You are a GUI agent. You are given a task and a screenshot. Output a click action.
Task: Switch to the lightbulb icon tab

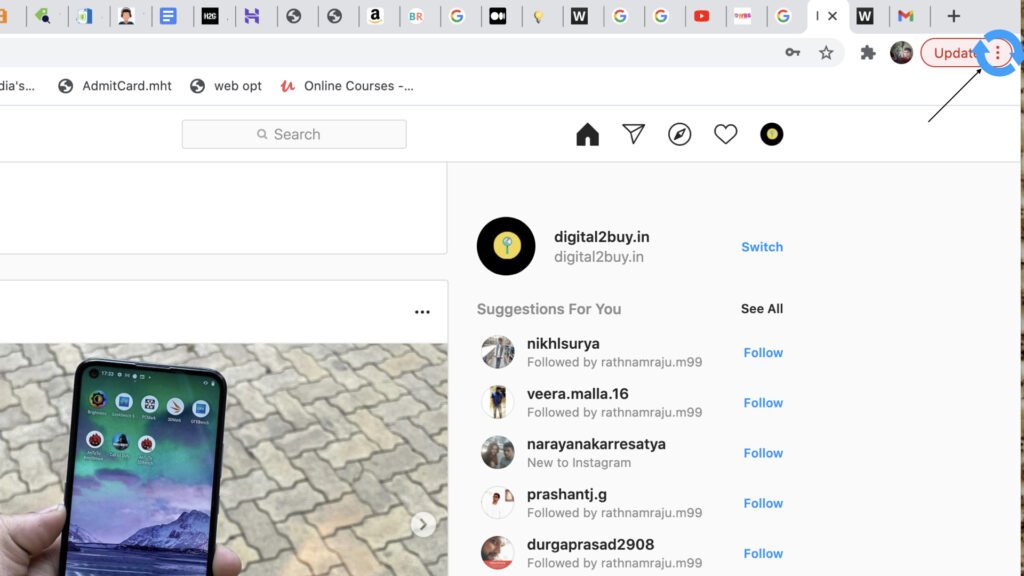(x=538, y=16)
